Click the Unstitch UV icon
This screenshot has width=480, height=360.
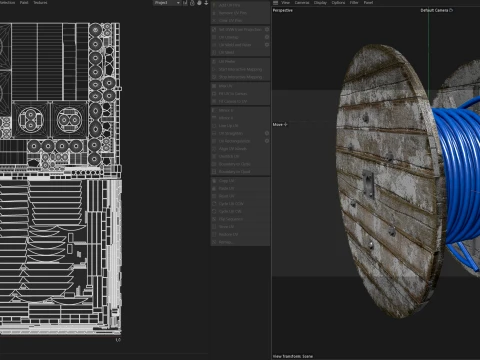click(214, 156)
